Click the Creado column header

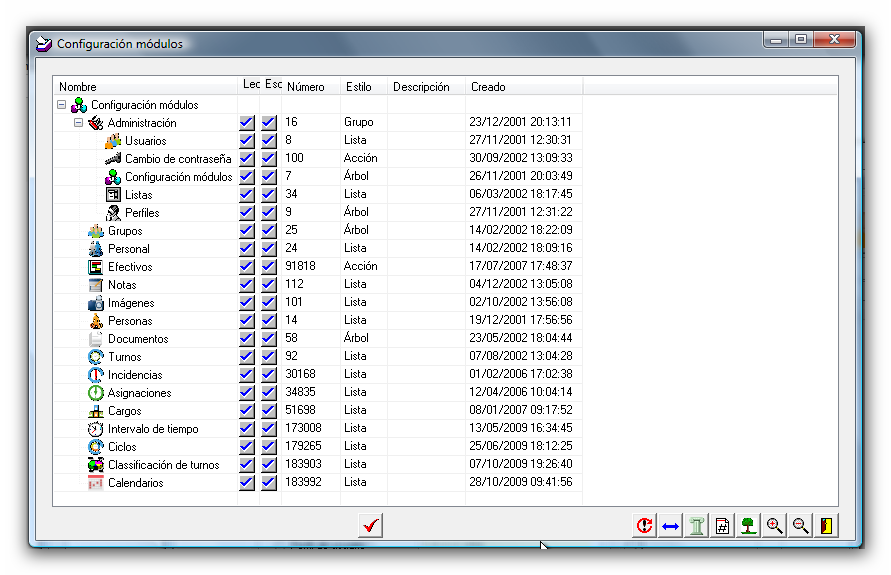pyautogui.click(x=488, y=87)
